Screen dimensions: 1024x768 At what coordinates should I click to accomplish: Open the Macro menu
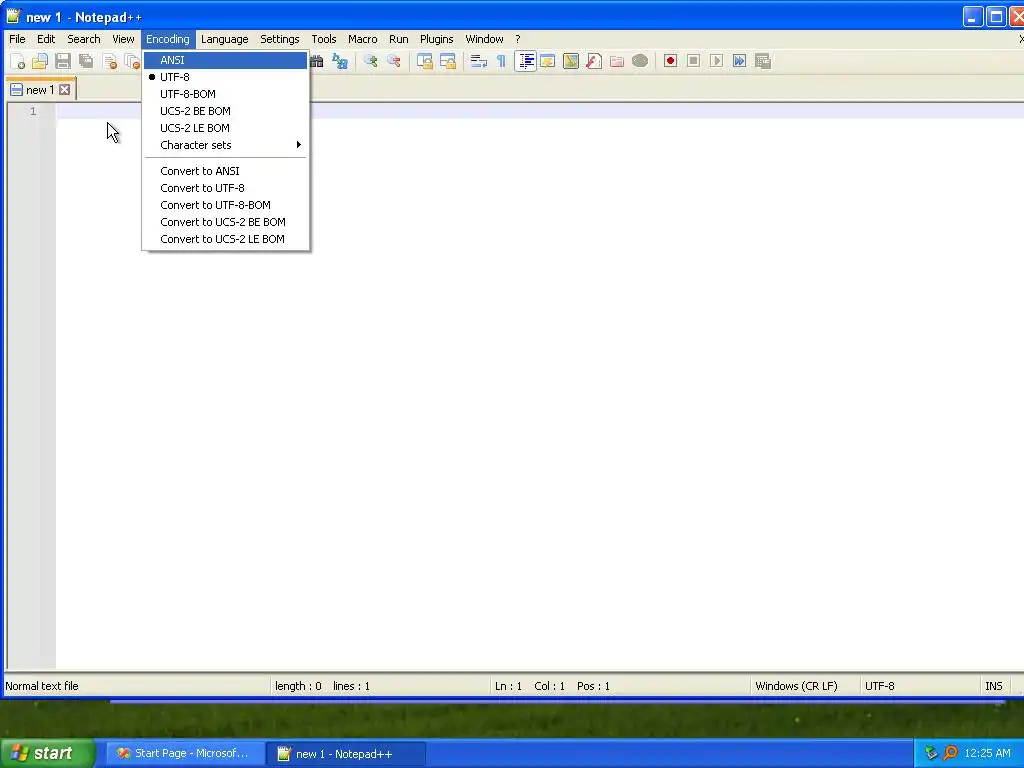pos(362,39)
